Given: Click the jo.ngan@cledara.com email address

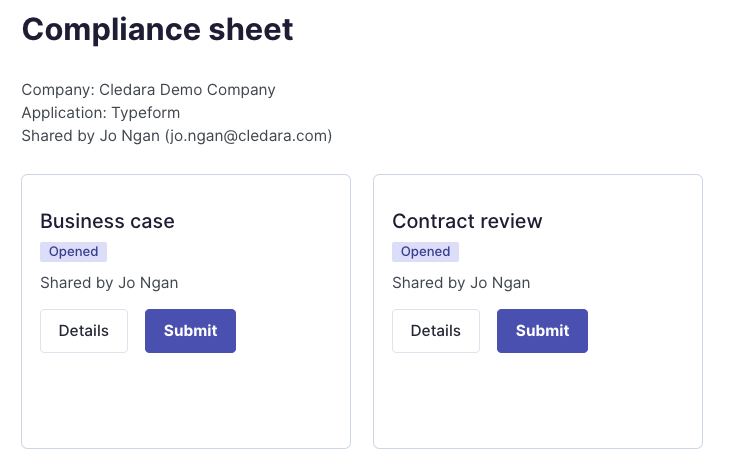Looking at the screenshot, I should (249, 136).
